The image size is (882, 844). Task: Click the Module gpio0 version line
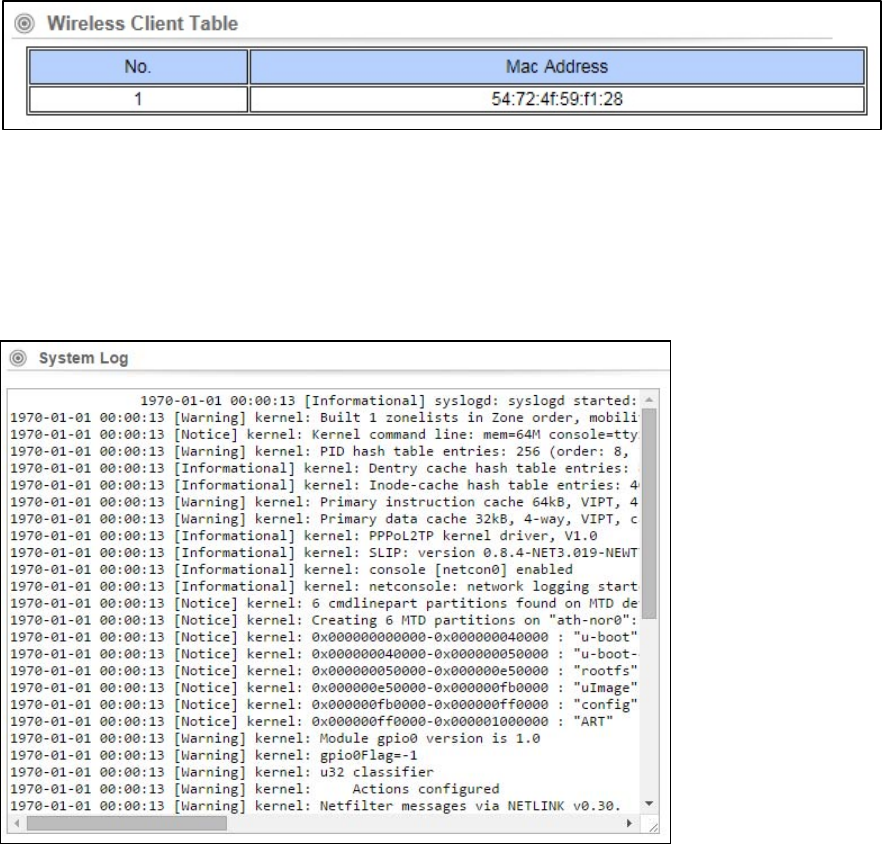pos(275,738)
